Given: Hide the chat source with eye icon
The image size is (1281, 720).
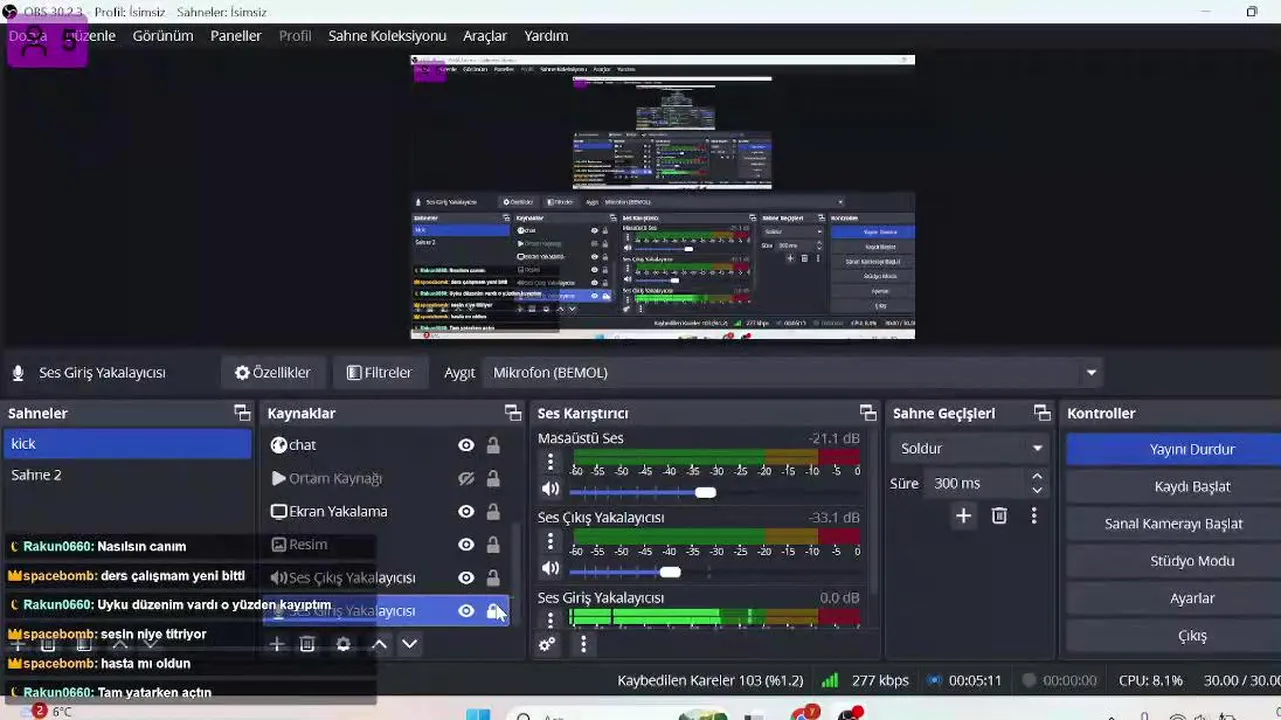Looking at the screenshot, I should coord(466,445).
